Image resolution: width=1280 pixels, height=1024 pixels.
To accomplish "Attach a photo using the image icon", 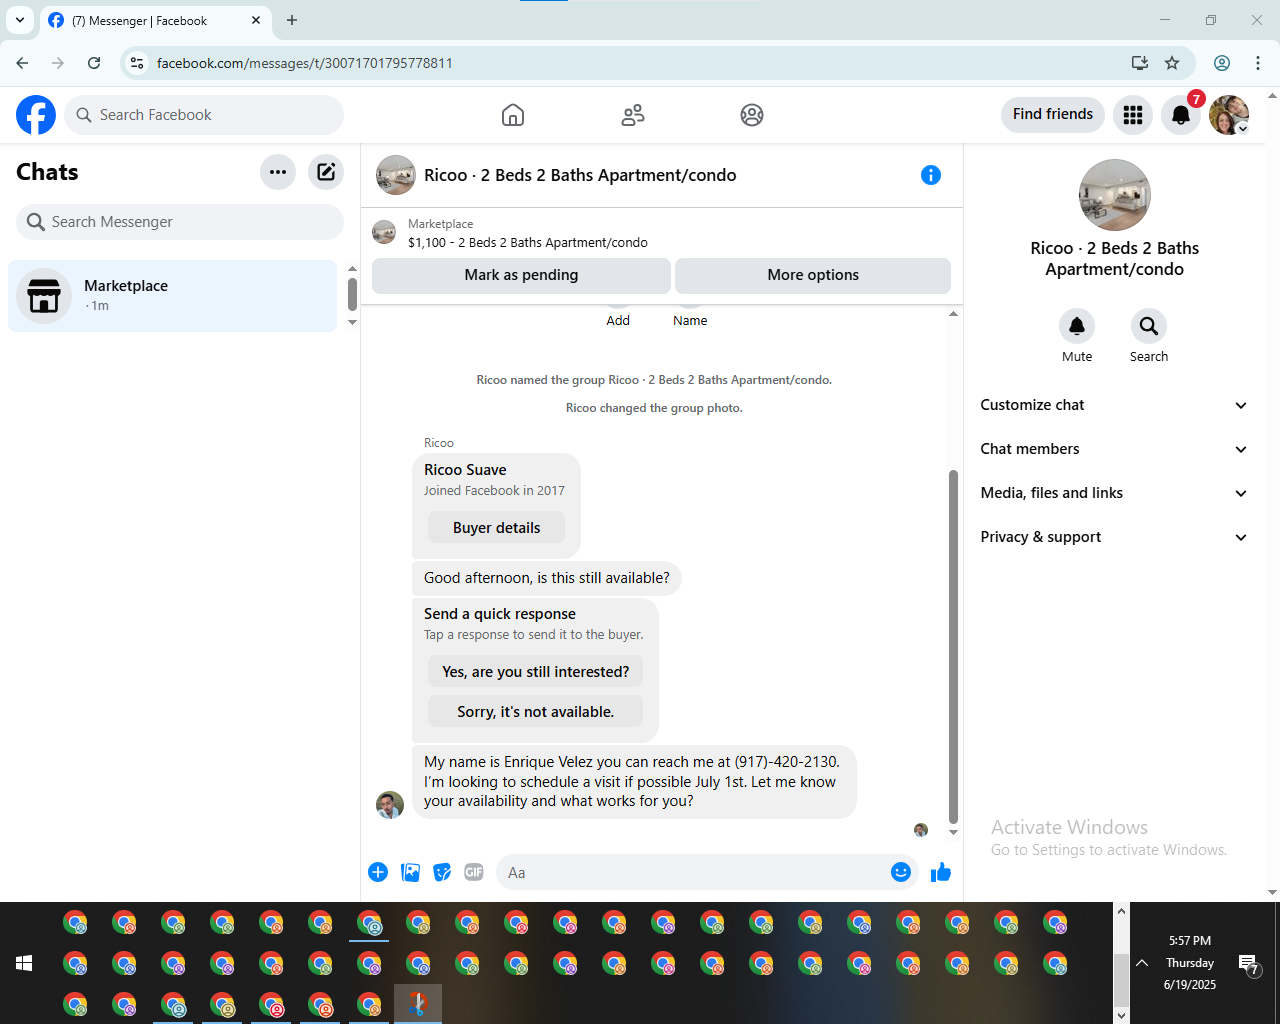I will point(410,872).
